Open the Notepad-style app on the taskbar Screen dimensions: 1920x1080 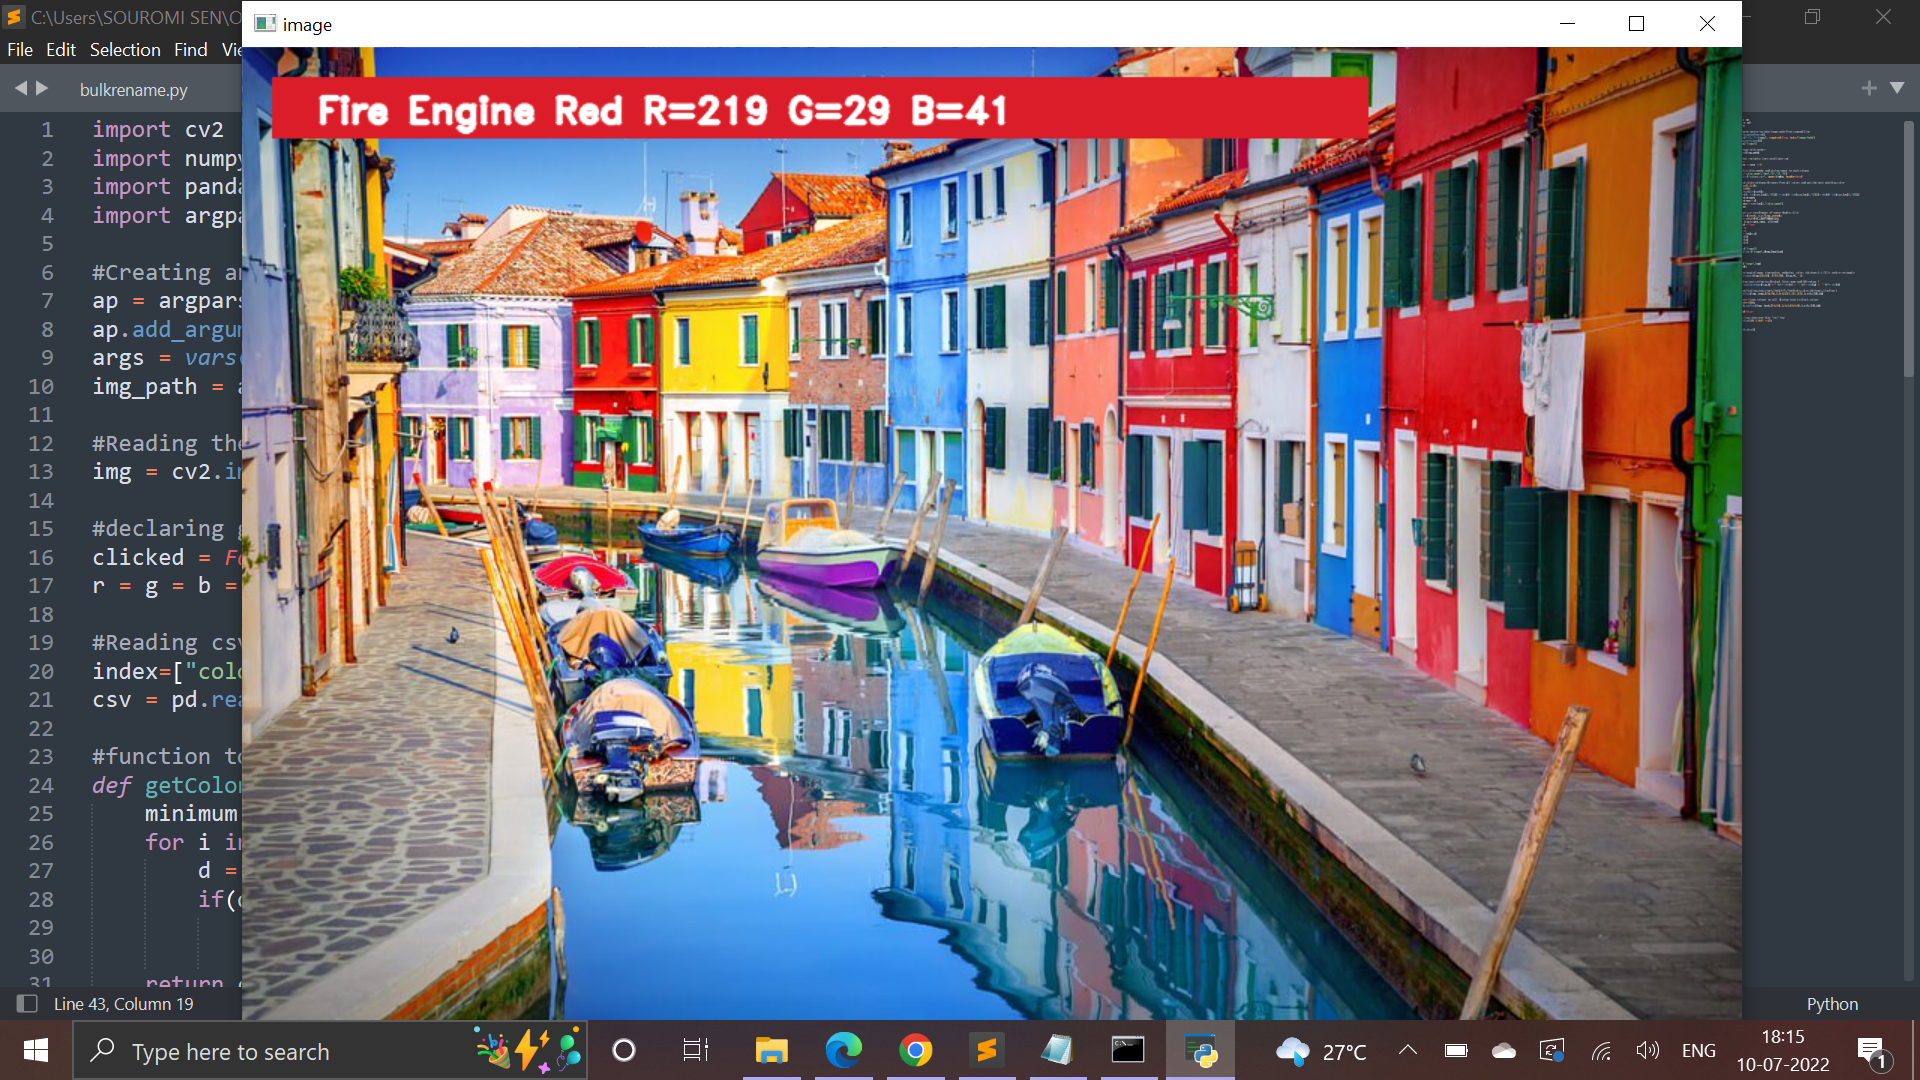click(x=1057, y=1051)
